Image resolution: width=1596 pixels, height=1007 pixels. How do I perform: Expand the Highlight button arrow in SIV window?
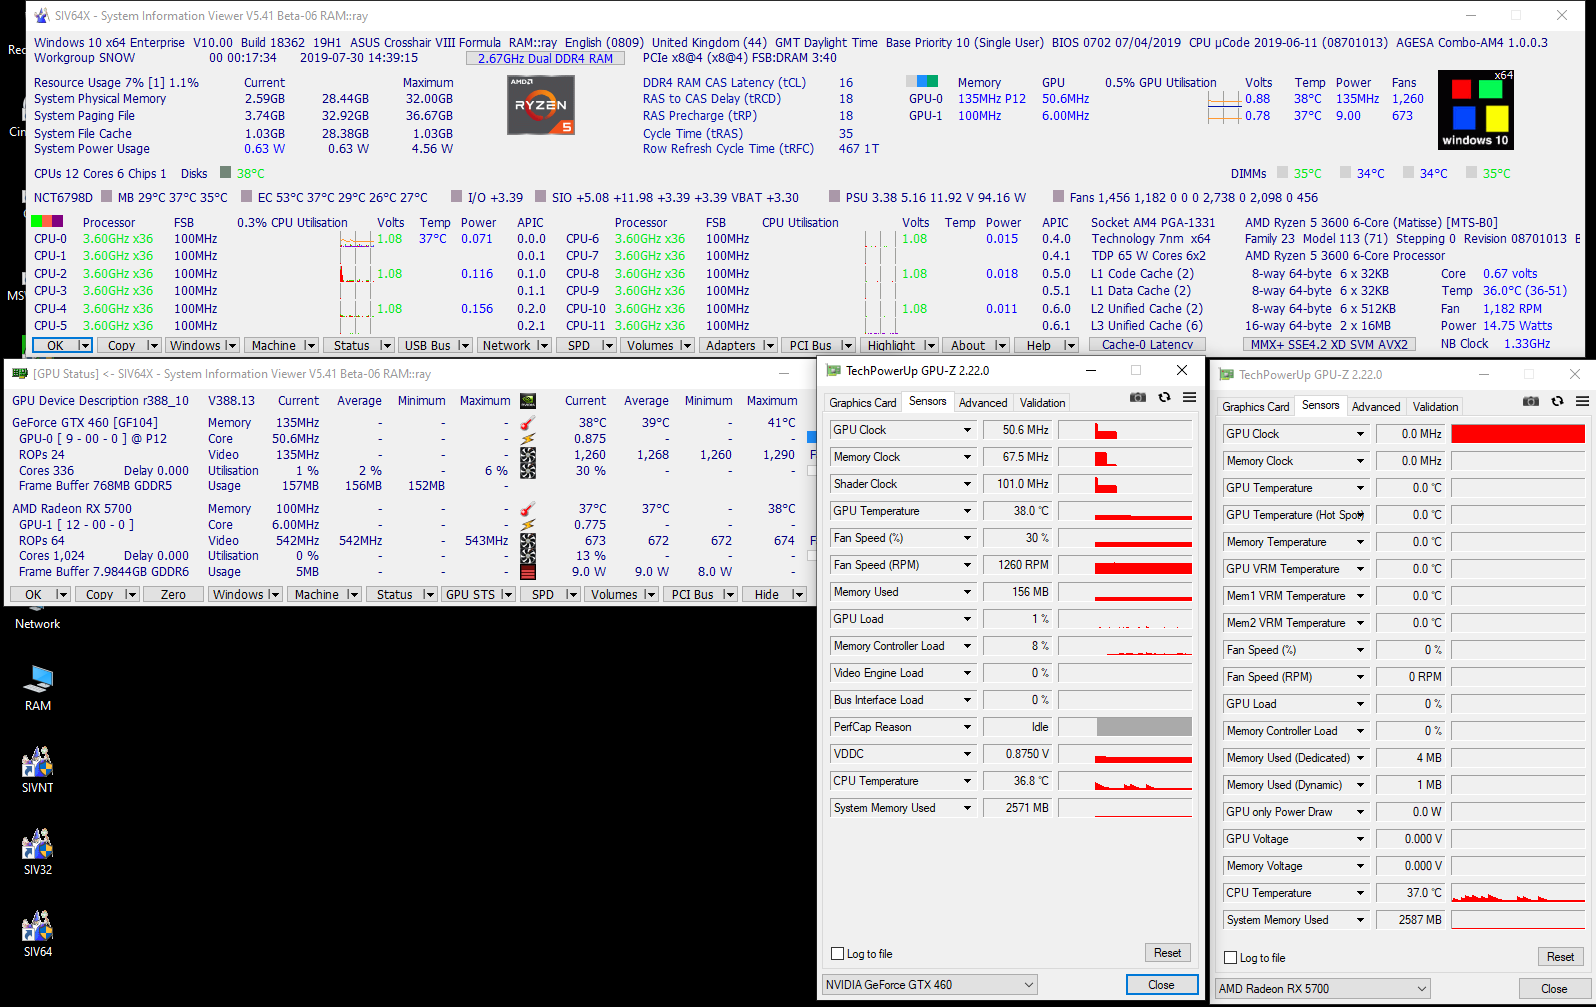930,346
